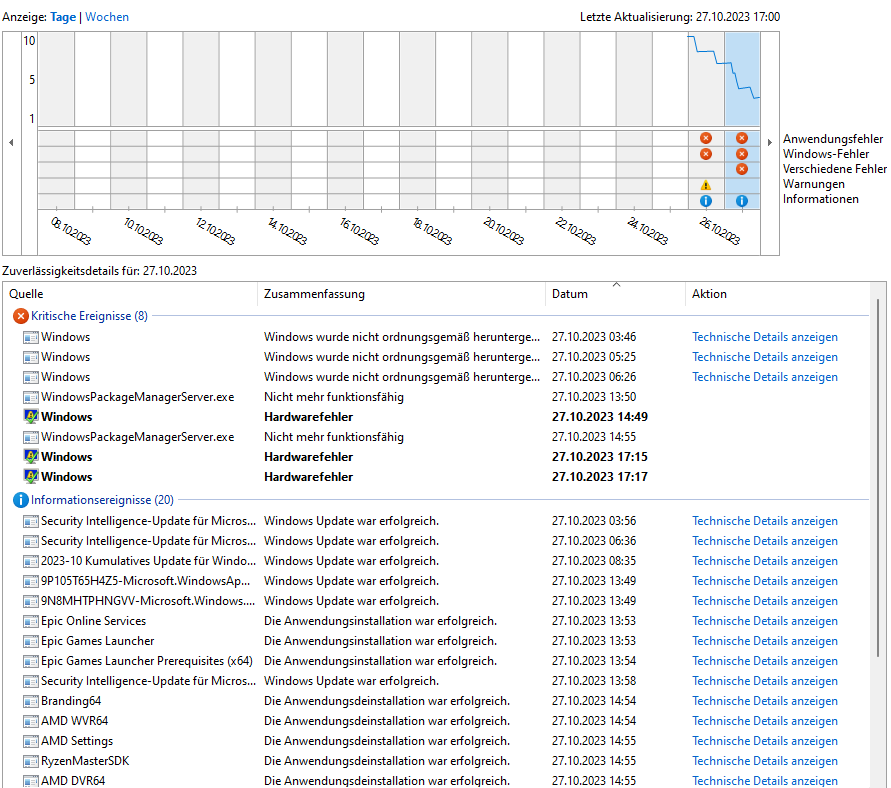The height and width of the screenshot is (788, 891).
Task: Open details for Branding64 uninstall
Action: pos(765,701)
